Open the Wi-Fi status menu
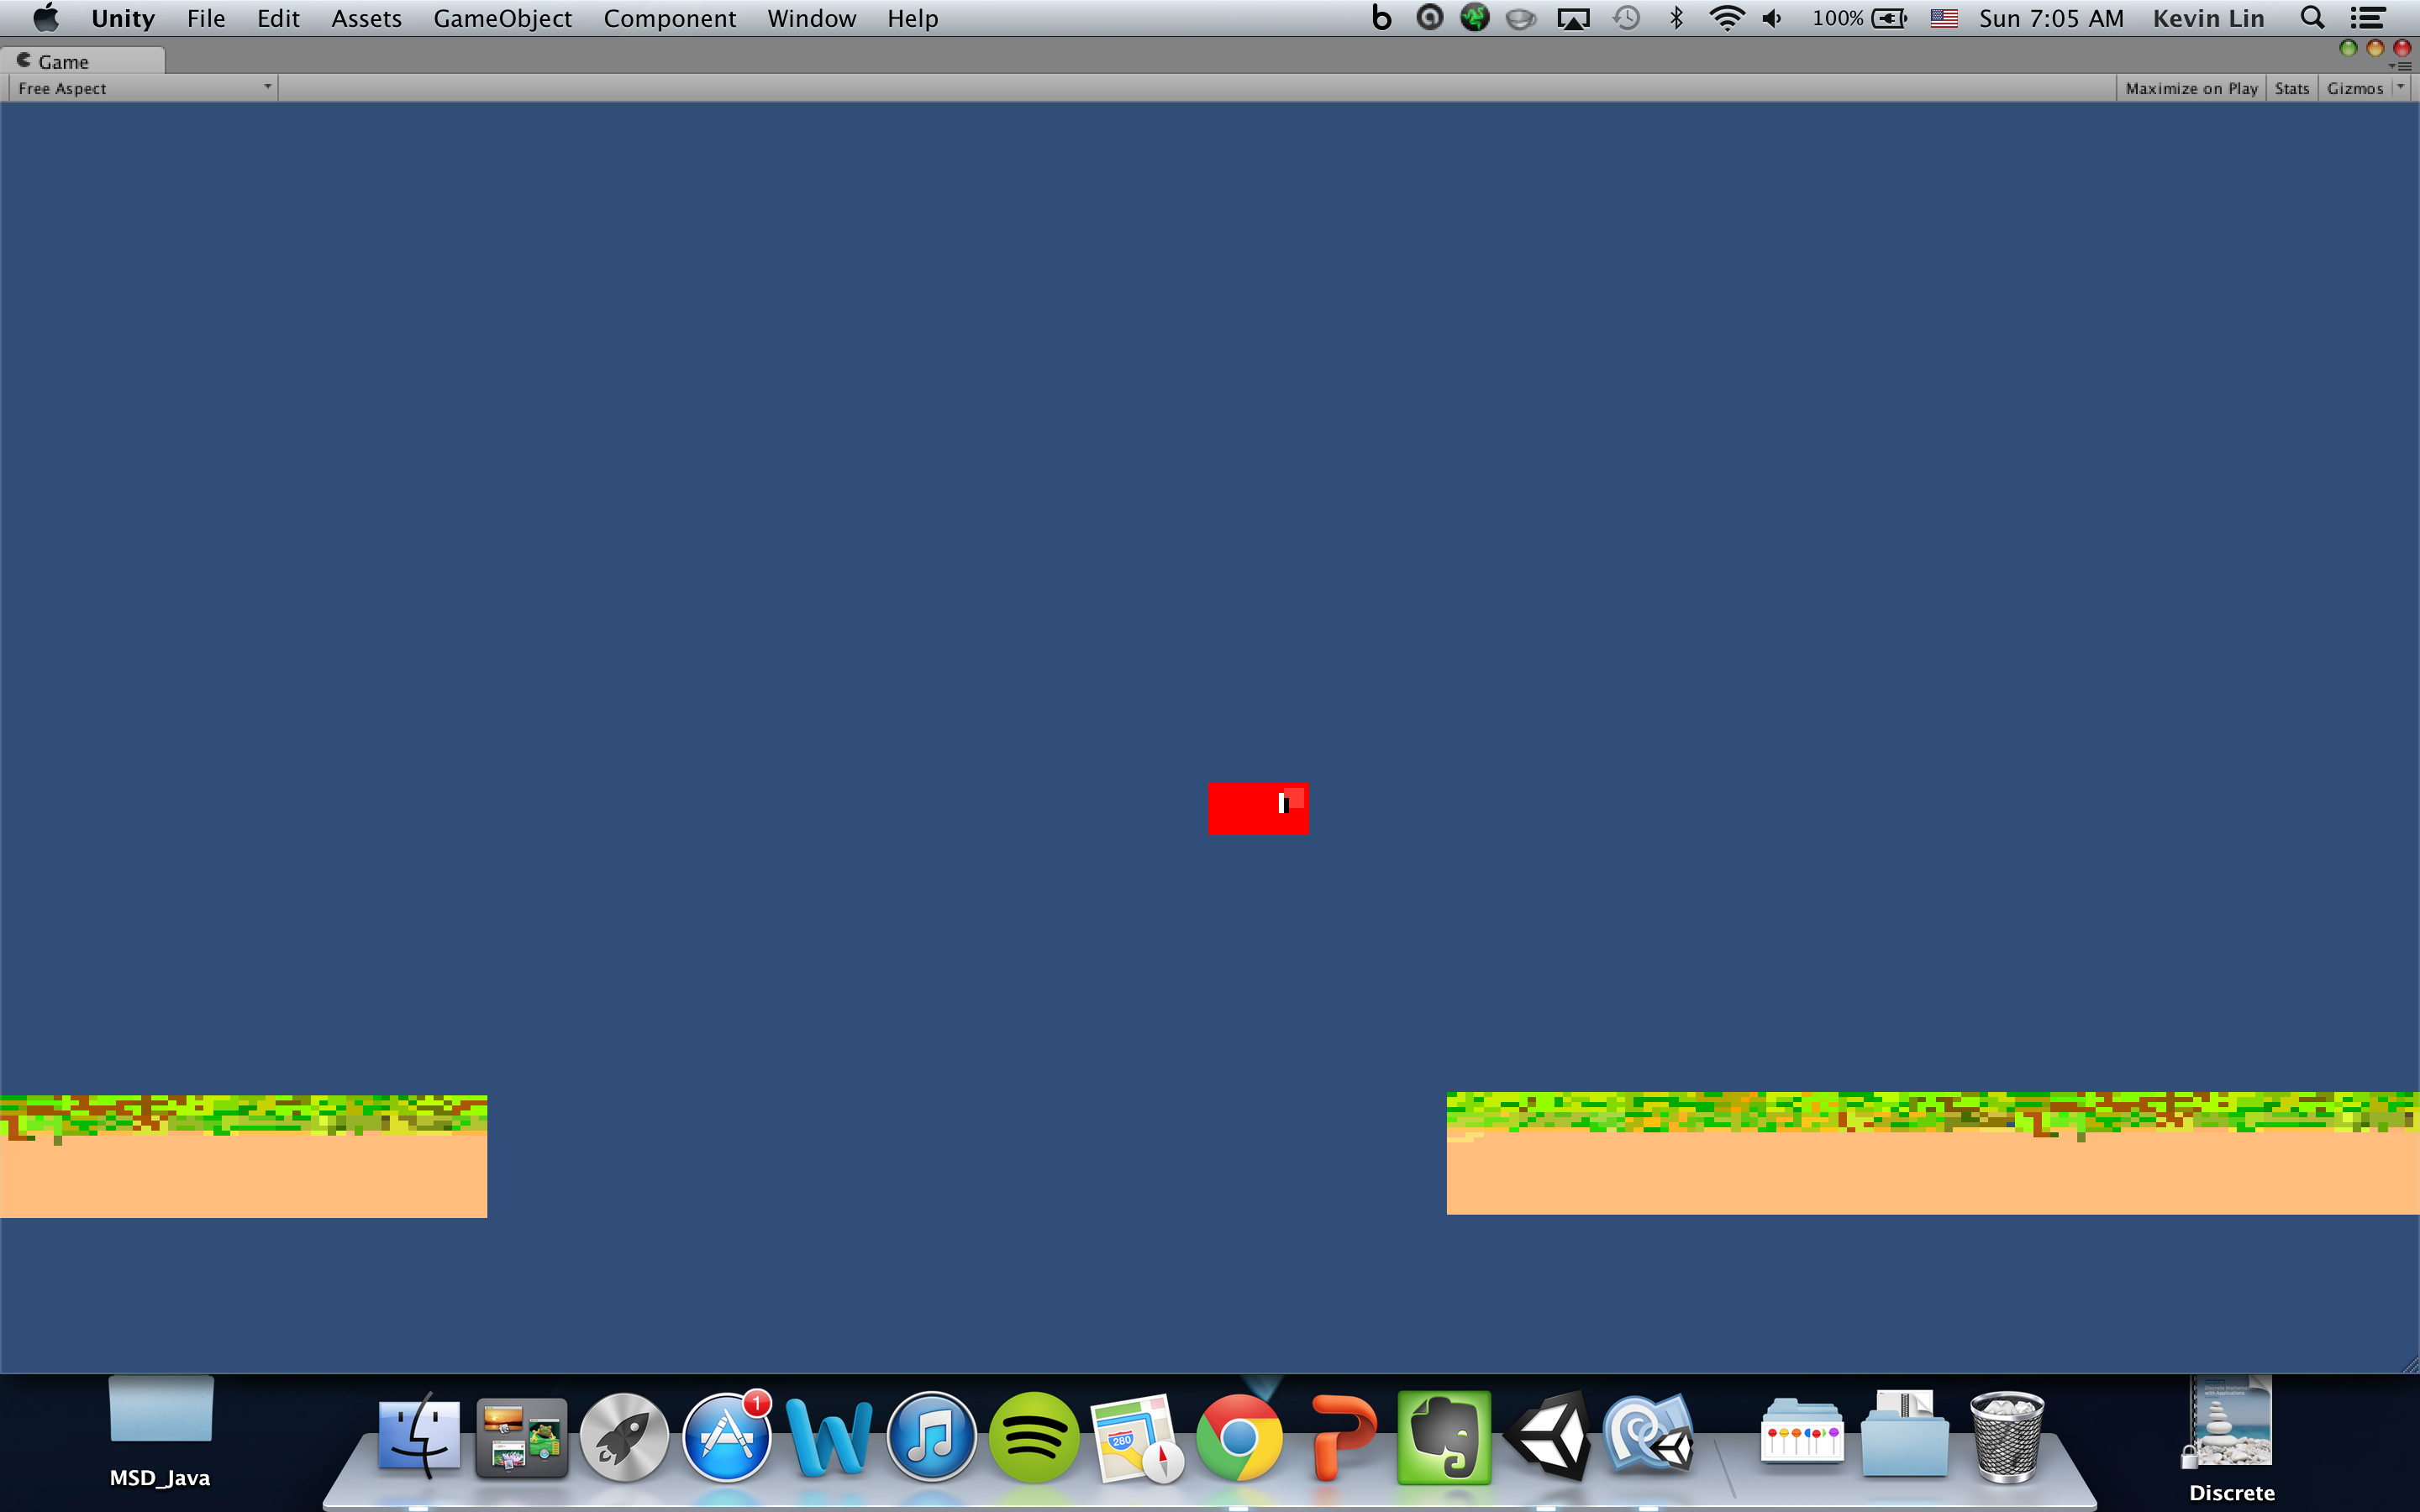The image size is (2420, 1512). coord(1726,18)
